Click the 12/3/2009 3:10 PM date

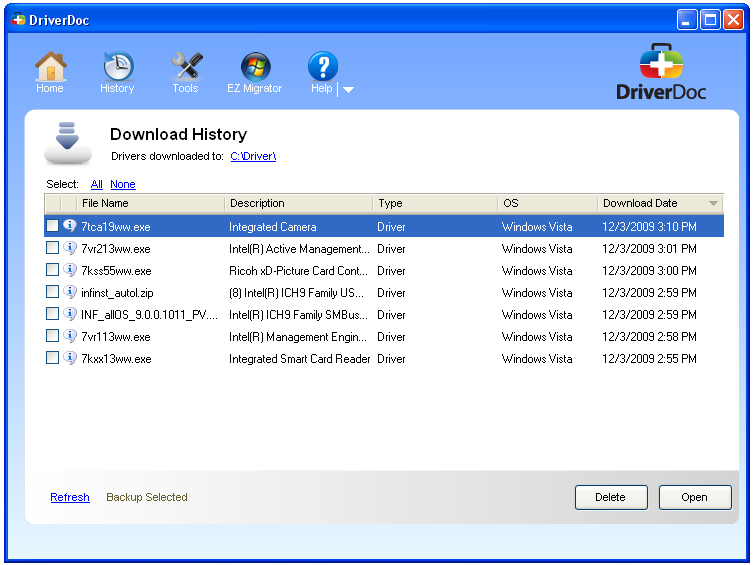pos(649,227)
